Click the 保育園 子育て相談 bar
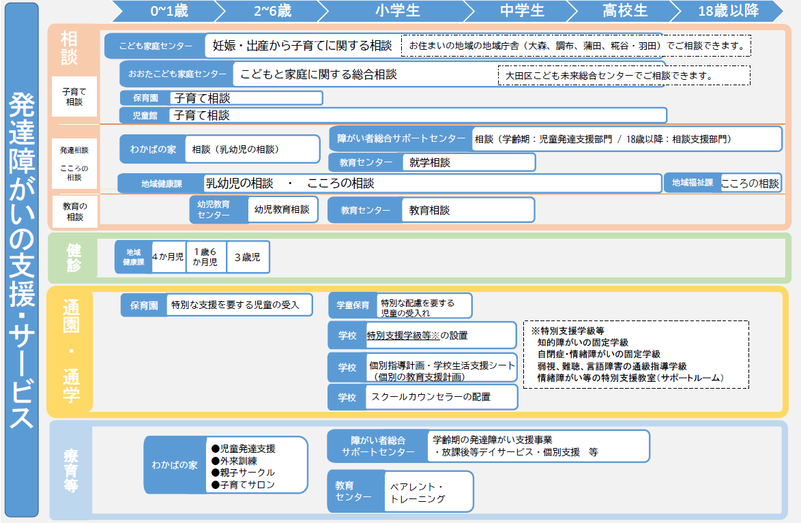 (221, 98)
